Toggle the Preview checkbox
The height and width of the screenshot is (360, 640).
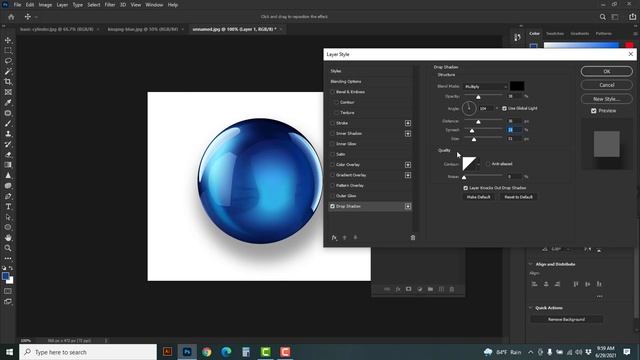593,111
